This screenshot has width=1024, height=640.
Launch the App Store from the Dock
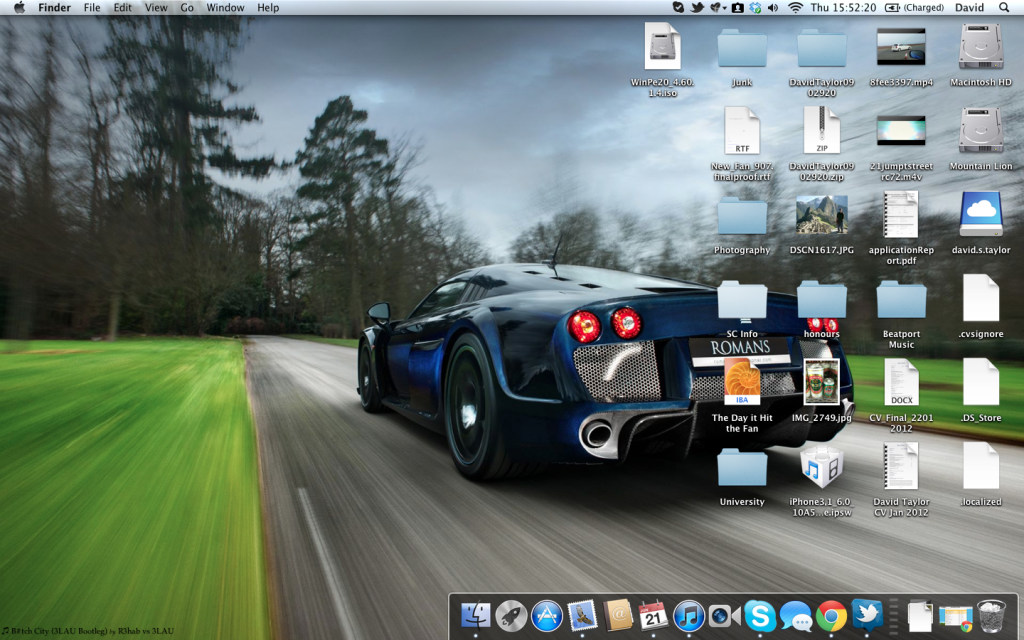coord(547,616)
